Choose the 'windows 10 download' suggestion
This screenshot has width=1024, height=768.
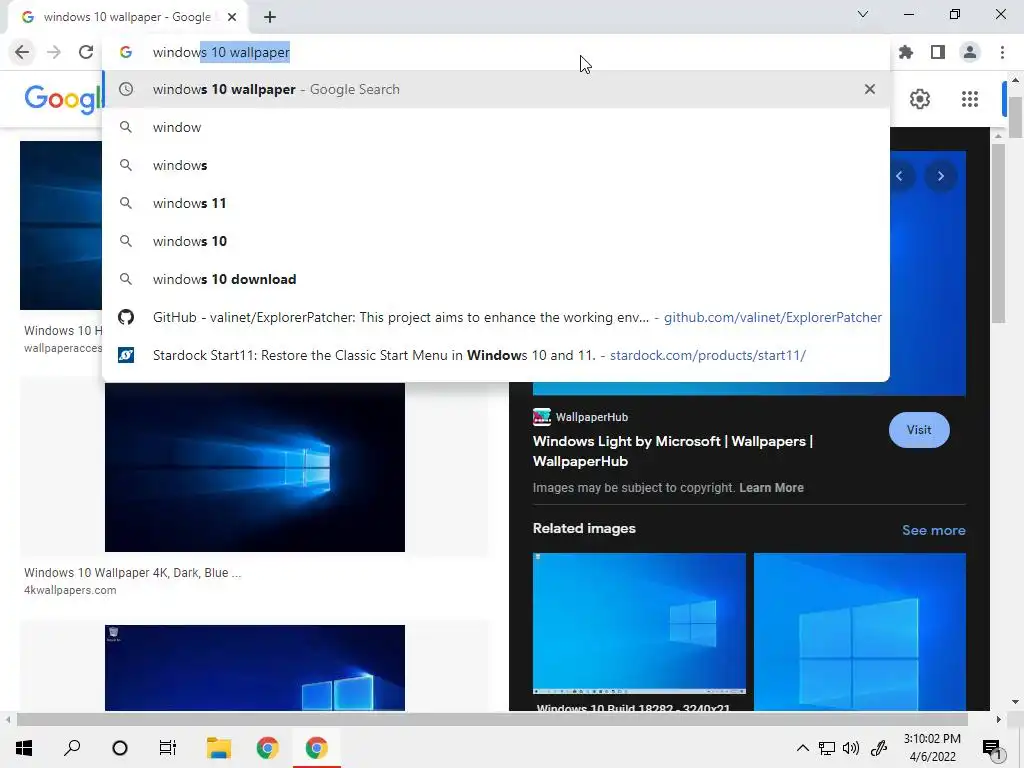496,279
